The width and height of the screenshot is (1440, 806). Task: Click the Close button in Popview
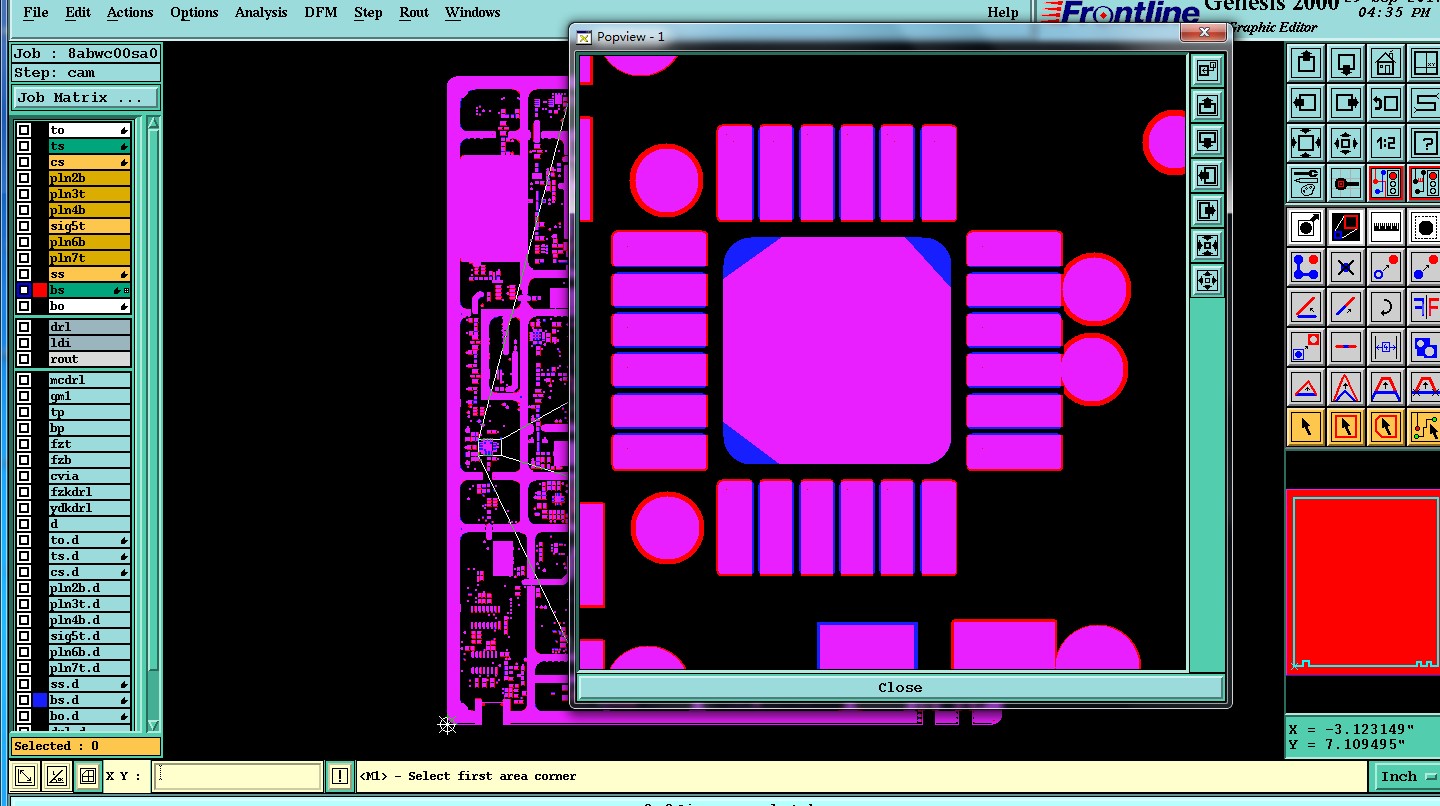click(900, 687)
